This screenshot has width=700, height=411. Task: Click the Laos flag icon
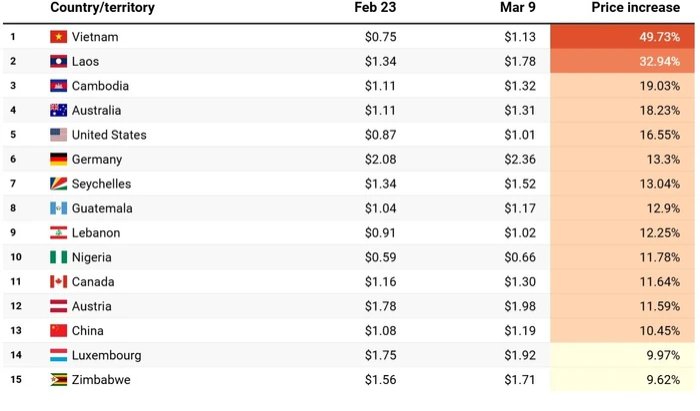click(58, 62)
